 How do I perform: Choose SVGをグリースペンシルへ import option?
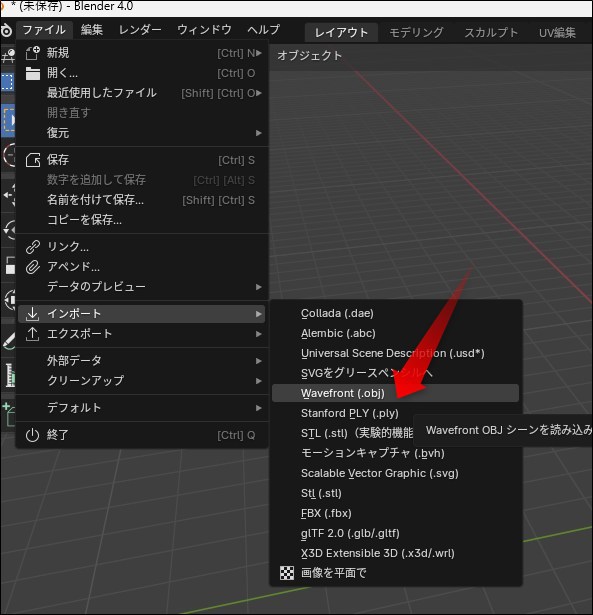(395, 373)
